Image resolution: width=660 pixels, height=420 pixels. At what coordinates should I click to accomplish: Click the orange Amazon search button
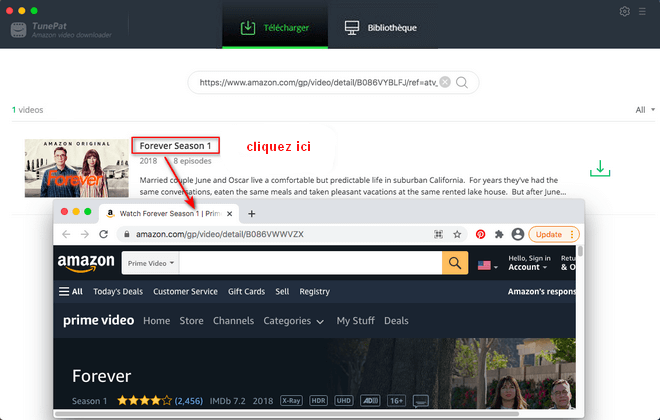455,263
